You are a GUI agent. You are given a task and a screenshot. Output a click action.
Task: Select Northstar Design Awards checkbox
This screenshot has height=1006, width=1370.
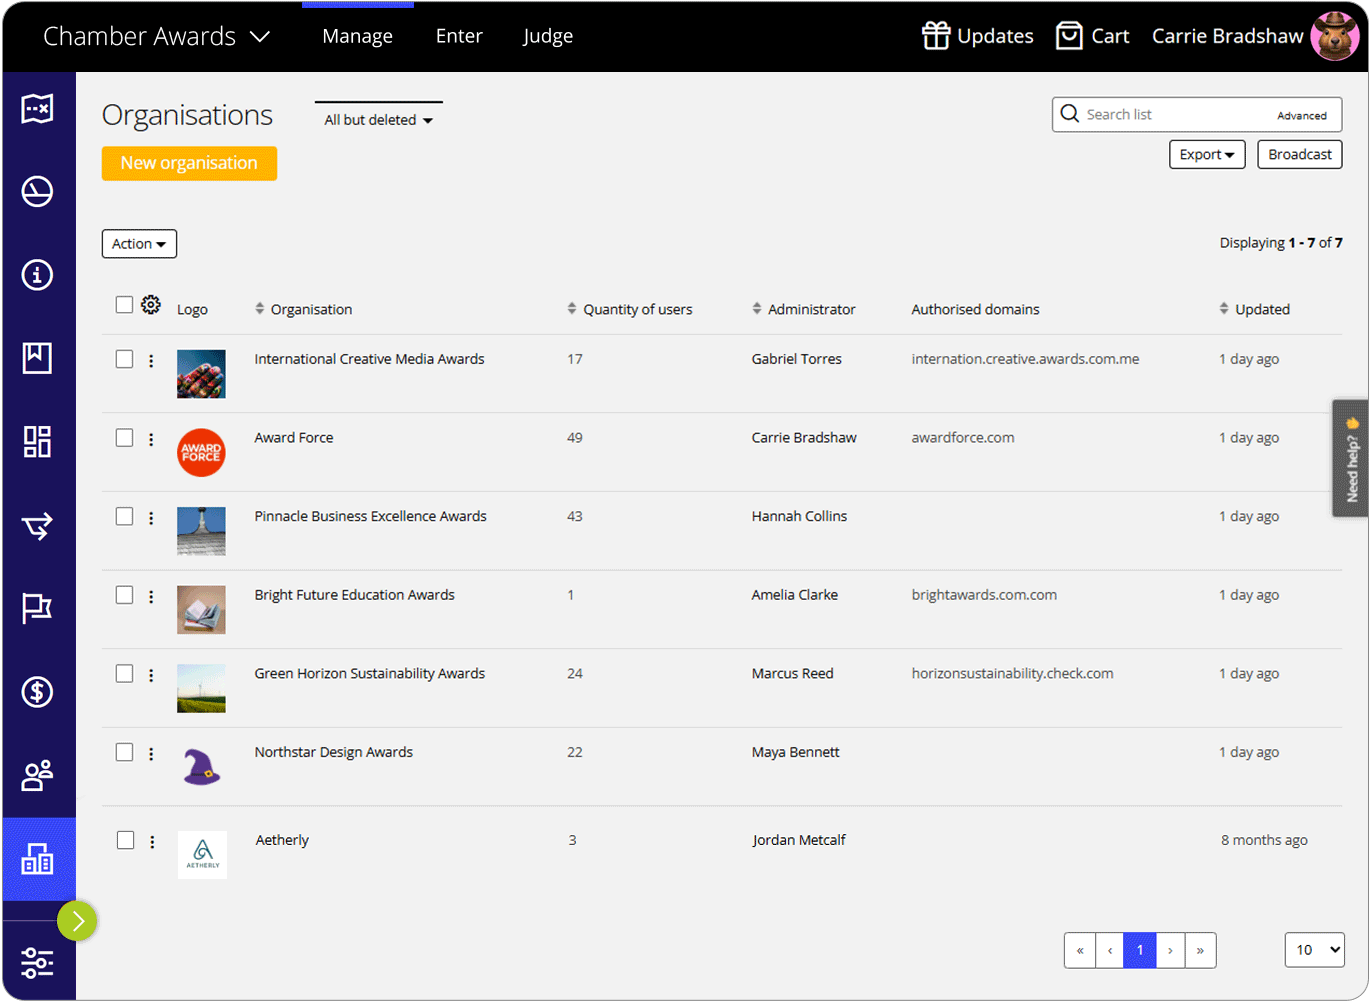[x=124, y=752]
